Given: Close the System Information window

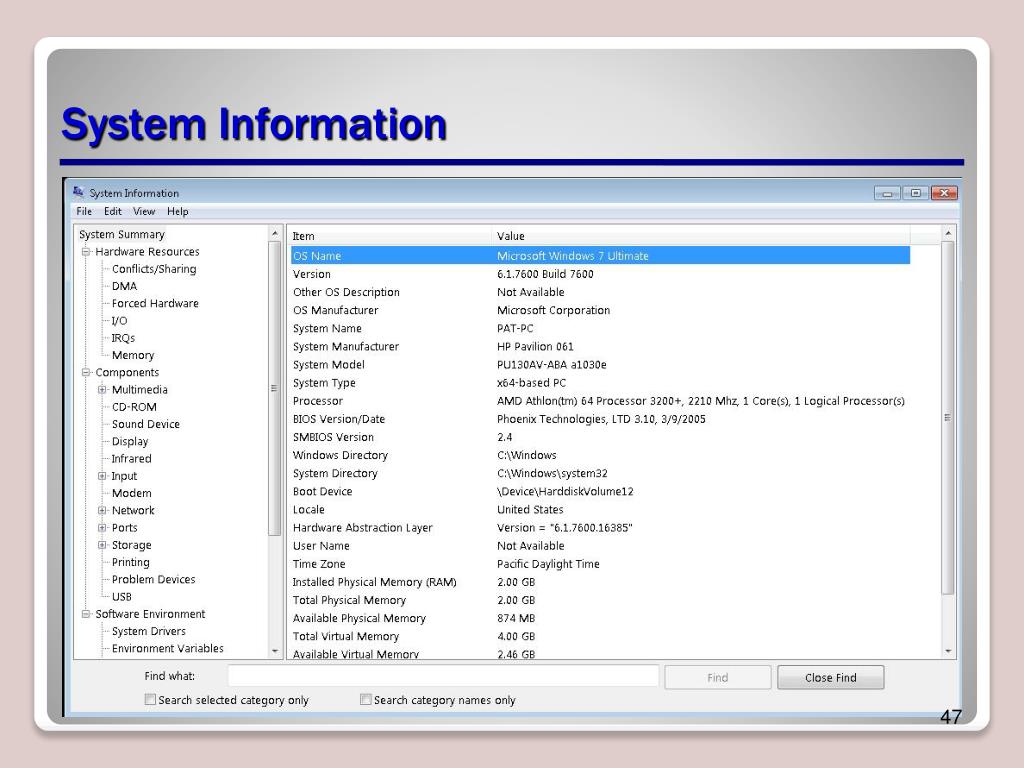Looking at the screenshot, I should point(944,193).
